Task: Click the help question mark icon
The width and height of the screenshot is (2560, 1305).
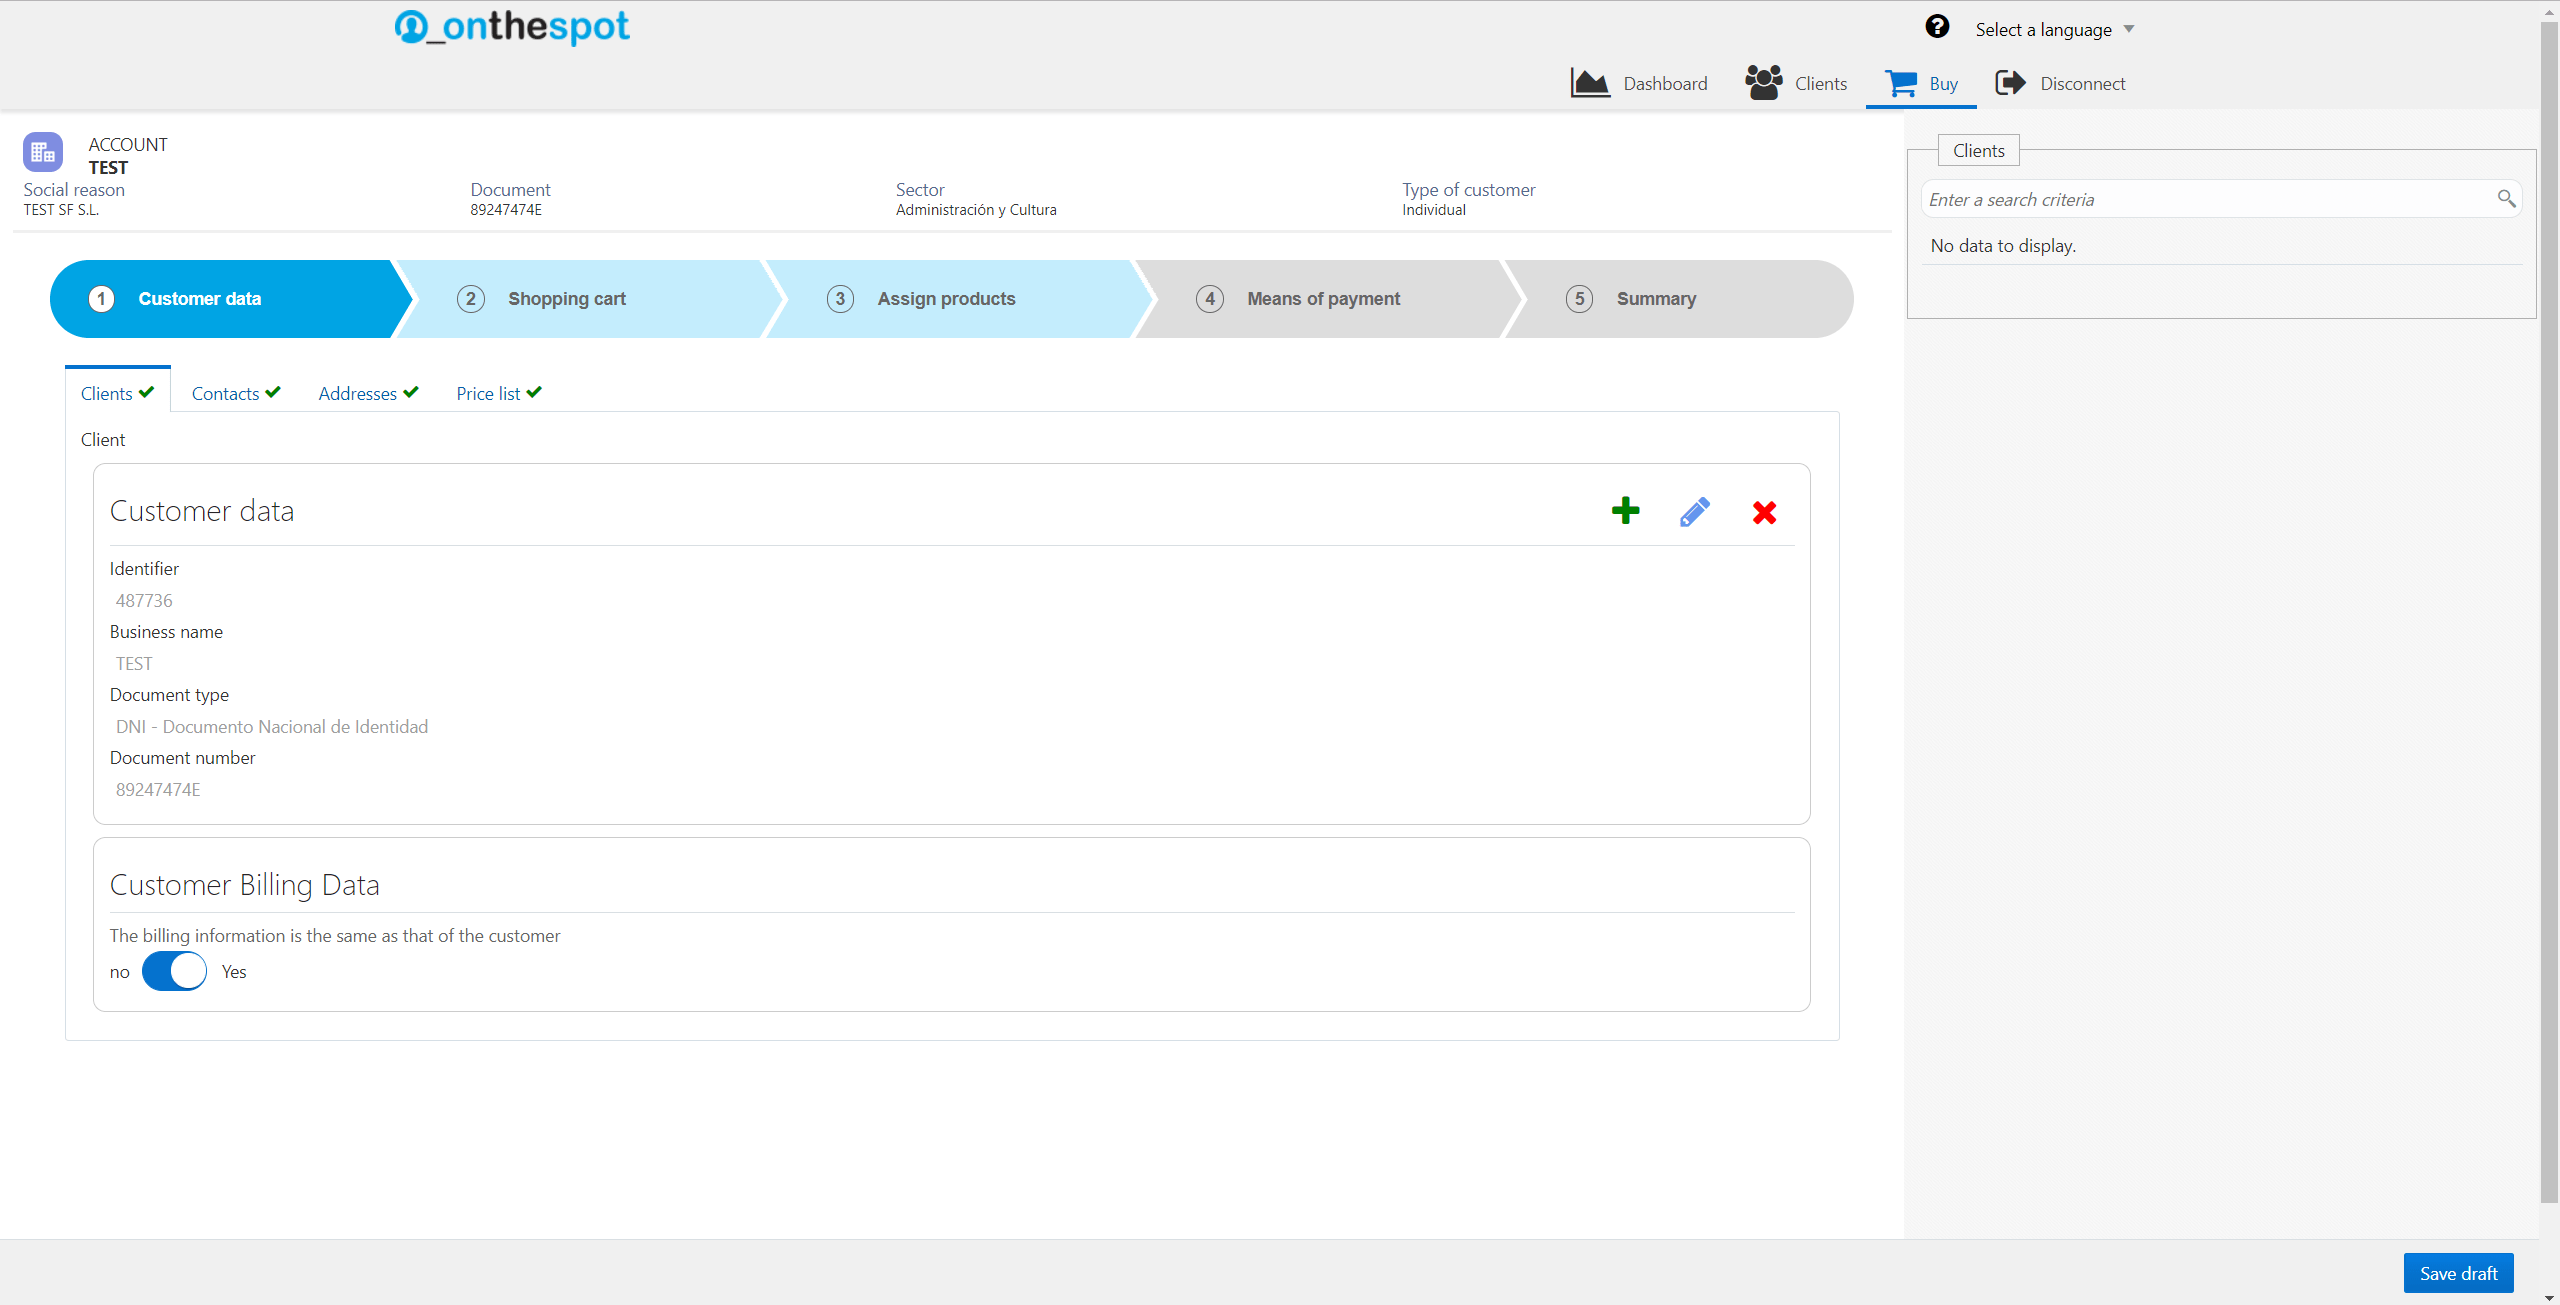Action: point(1937,27)
